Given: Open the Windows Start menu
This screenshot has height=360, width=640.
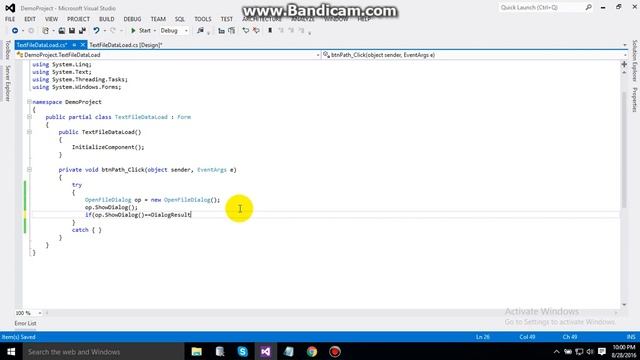Looking at the screenshot, I should [11, 351].
